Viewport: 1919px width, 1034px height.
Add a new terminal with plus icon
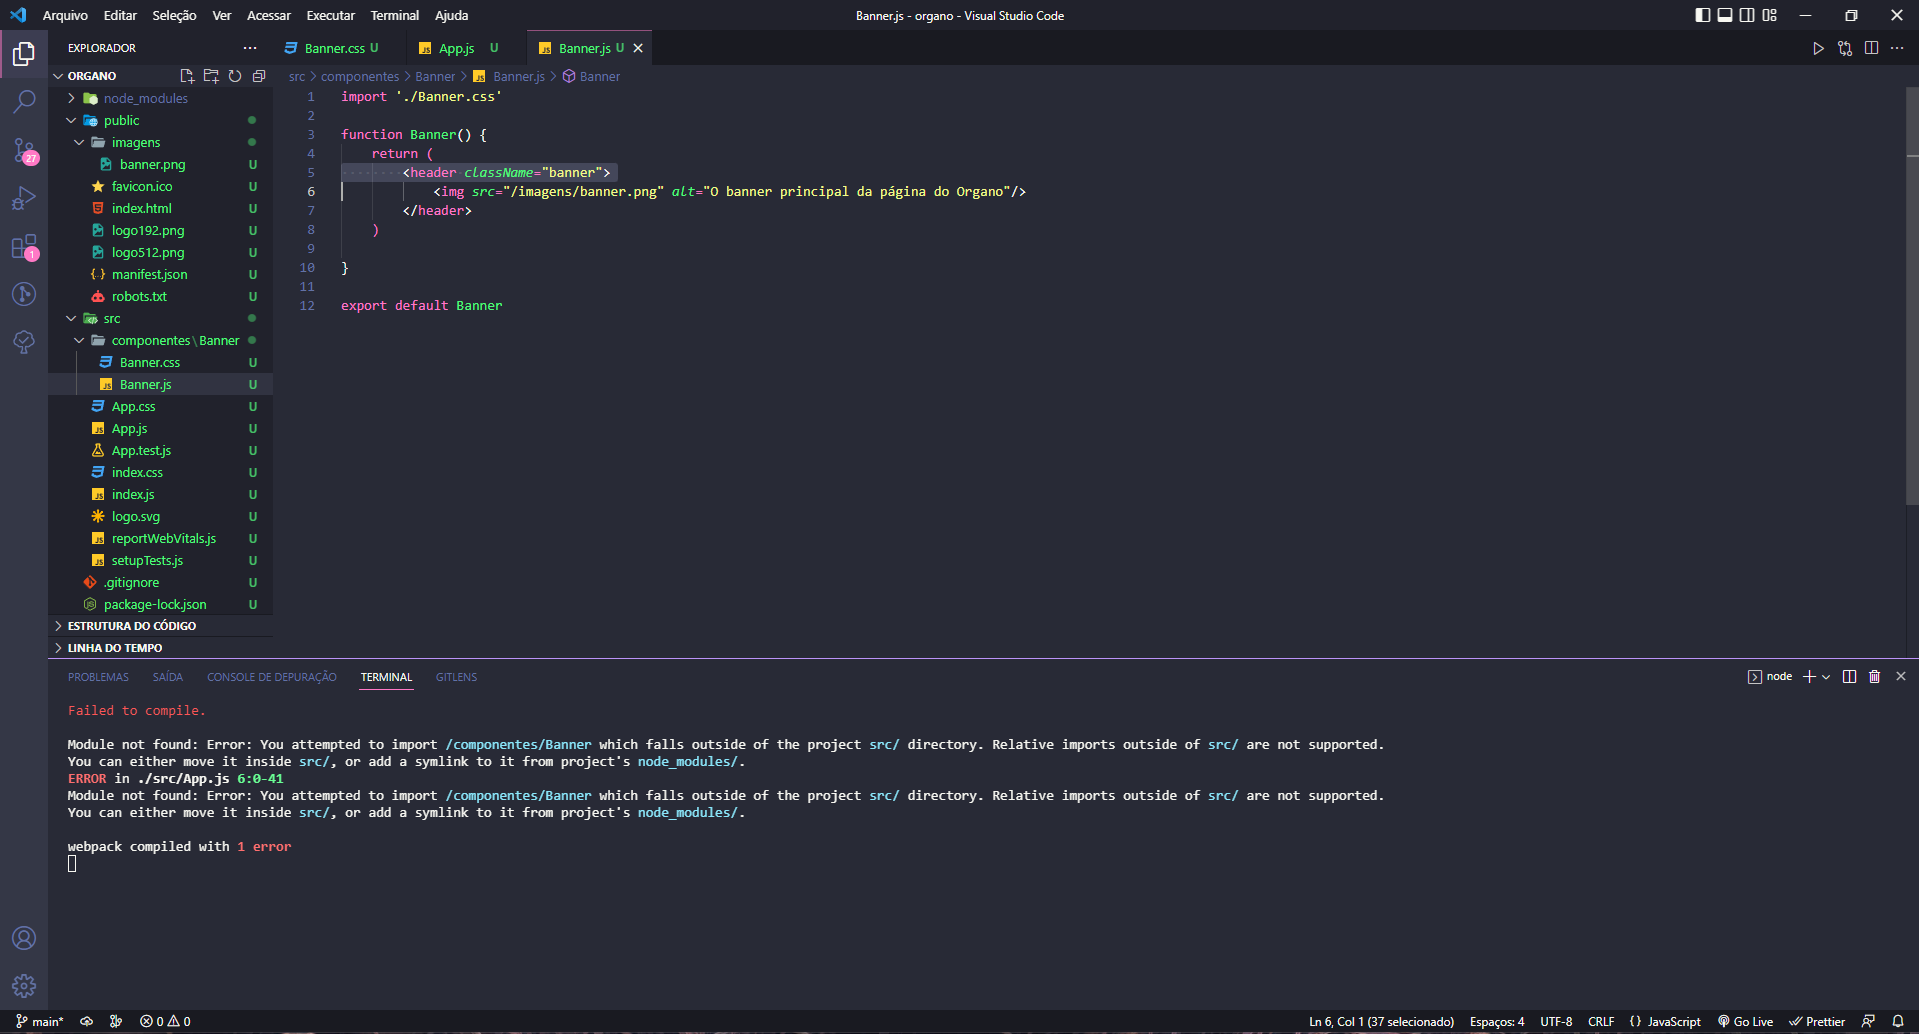click(1809, 677)
